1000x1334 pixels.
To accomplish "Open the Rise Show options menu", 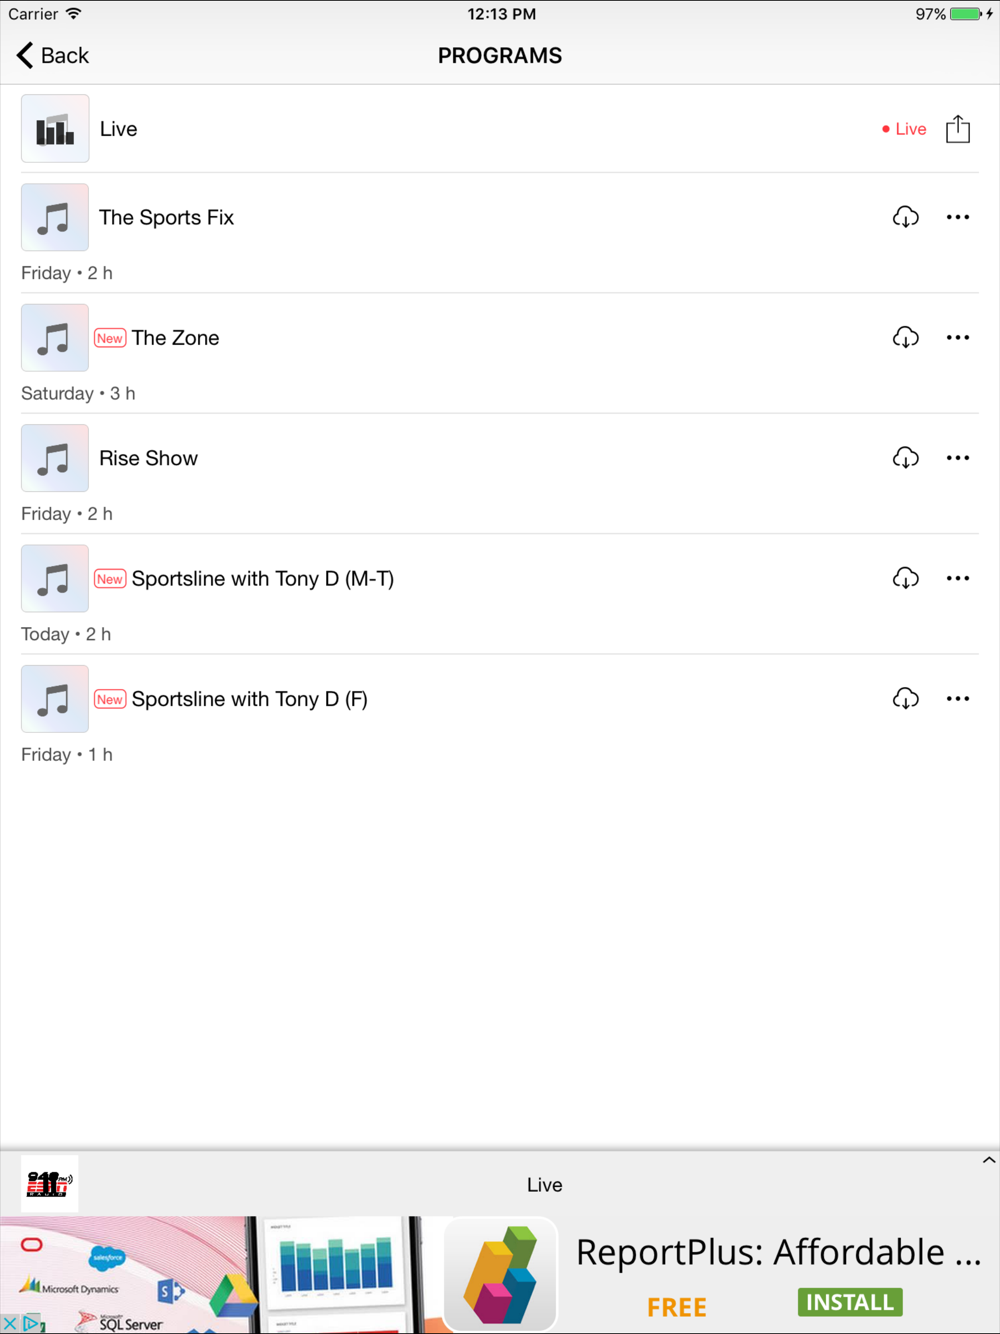I will tap(958, 458).
